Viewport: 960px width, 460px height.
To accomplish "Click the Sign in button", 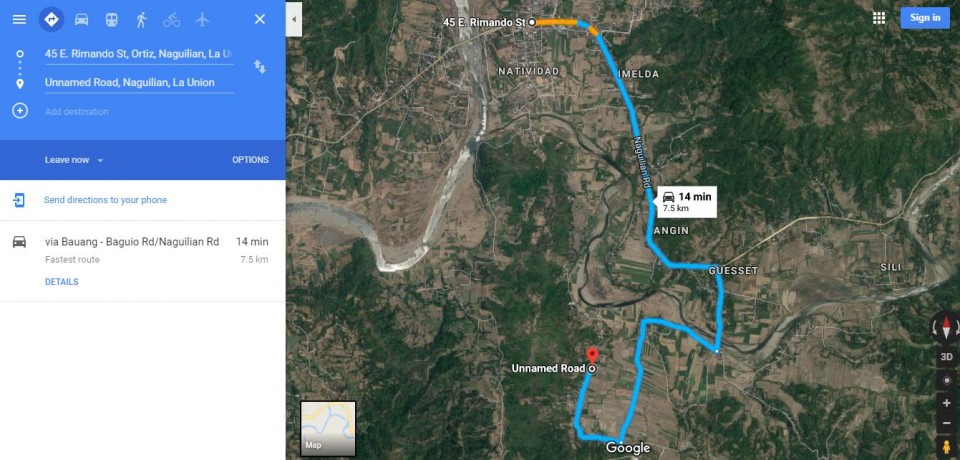I will point(924,18).
